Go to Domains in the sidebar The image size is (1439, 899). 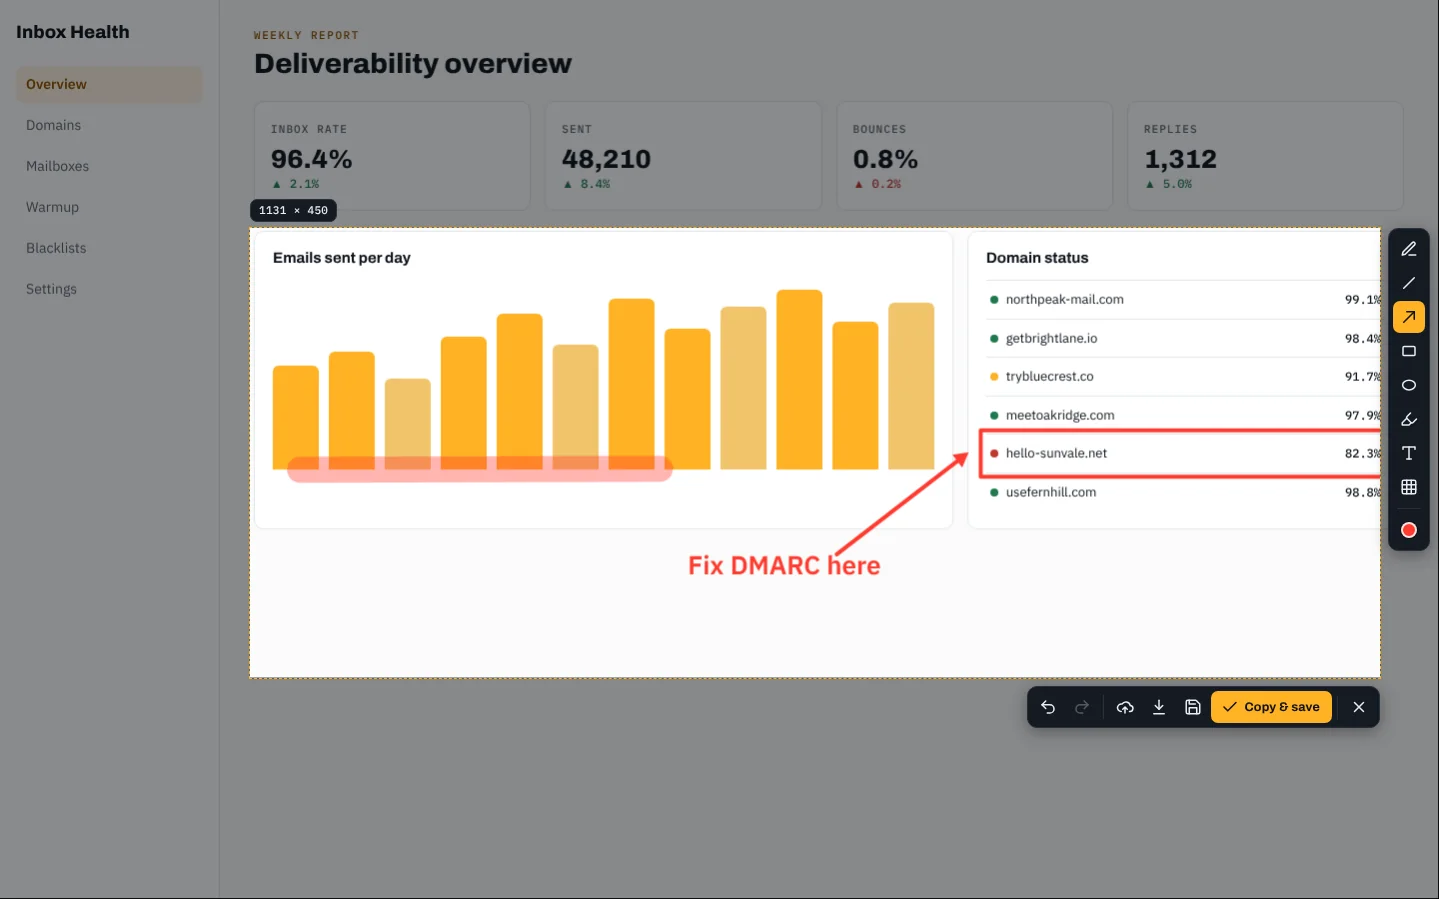click(109, 125)
